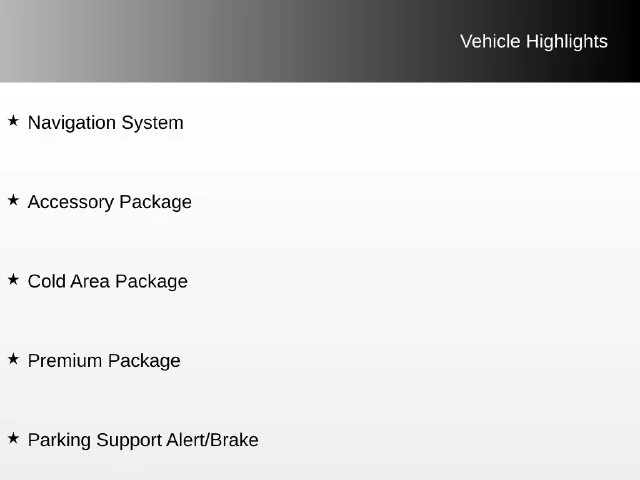Select the star before Parking Support Alert/Brake

pyautogui.click(x=13, y=438)
